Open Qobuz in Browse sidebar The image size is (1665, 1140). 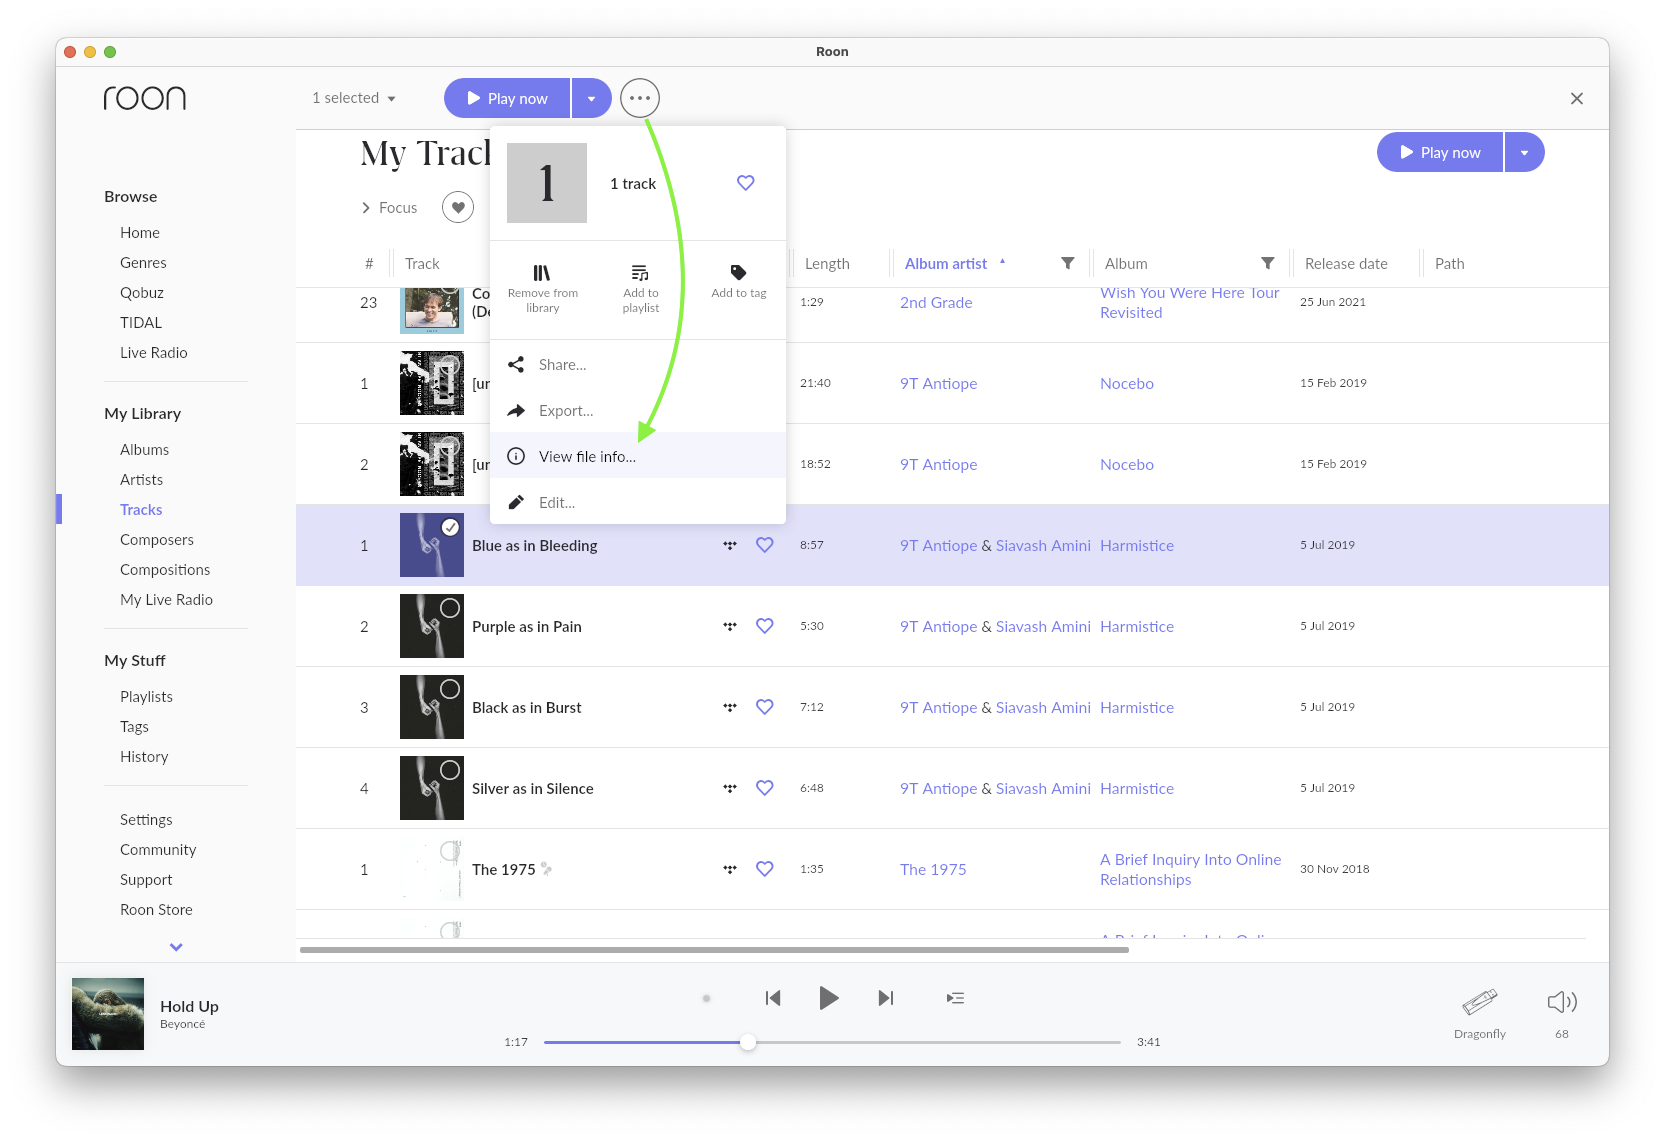point(142,293)
